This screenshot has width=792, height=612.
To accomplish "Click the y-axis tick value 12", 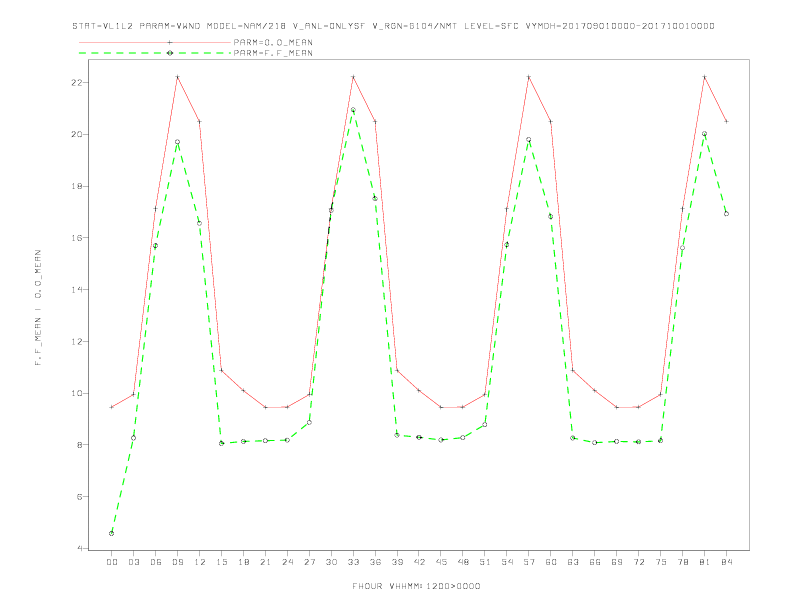I will [76, 341].
